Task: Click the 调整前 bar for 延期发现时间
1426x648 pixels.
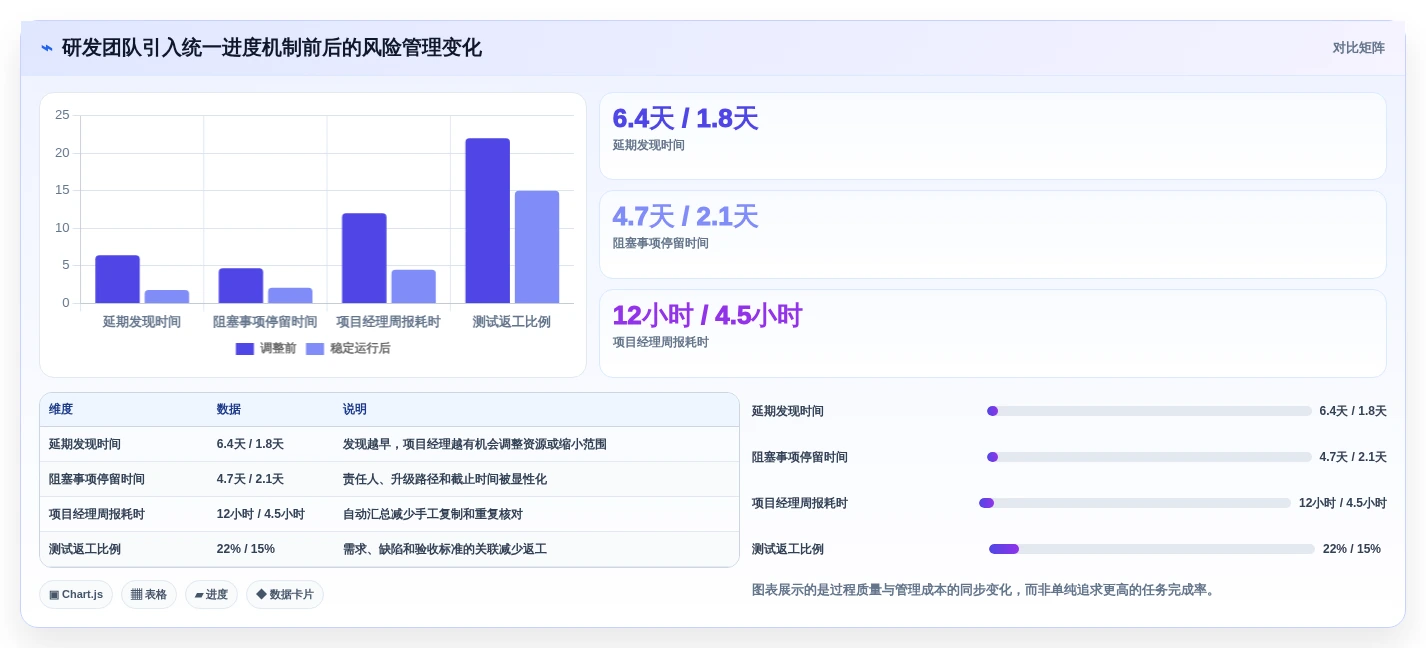Action: coord(117,279)
